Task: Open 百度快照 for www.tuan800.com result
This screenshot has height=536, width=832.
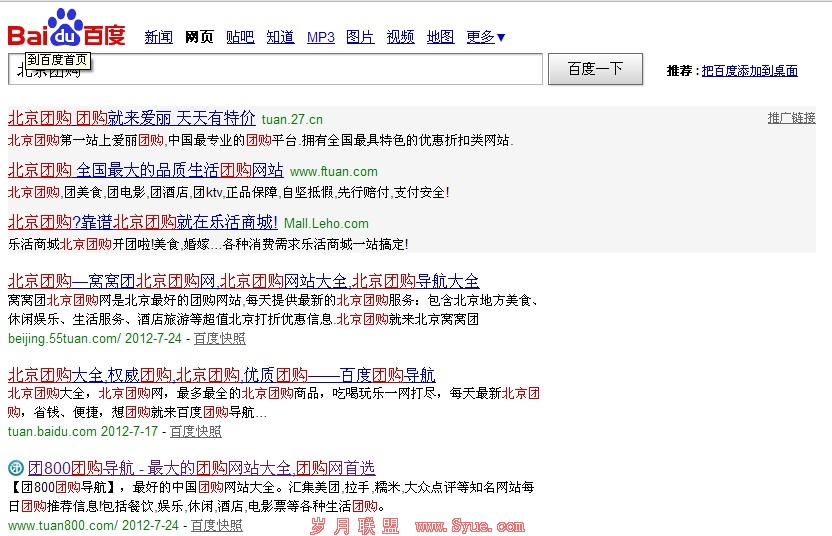Action: [x=216, y=525]
